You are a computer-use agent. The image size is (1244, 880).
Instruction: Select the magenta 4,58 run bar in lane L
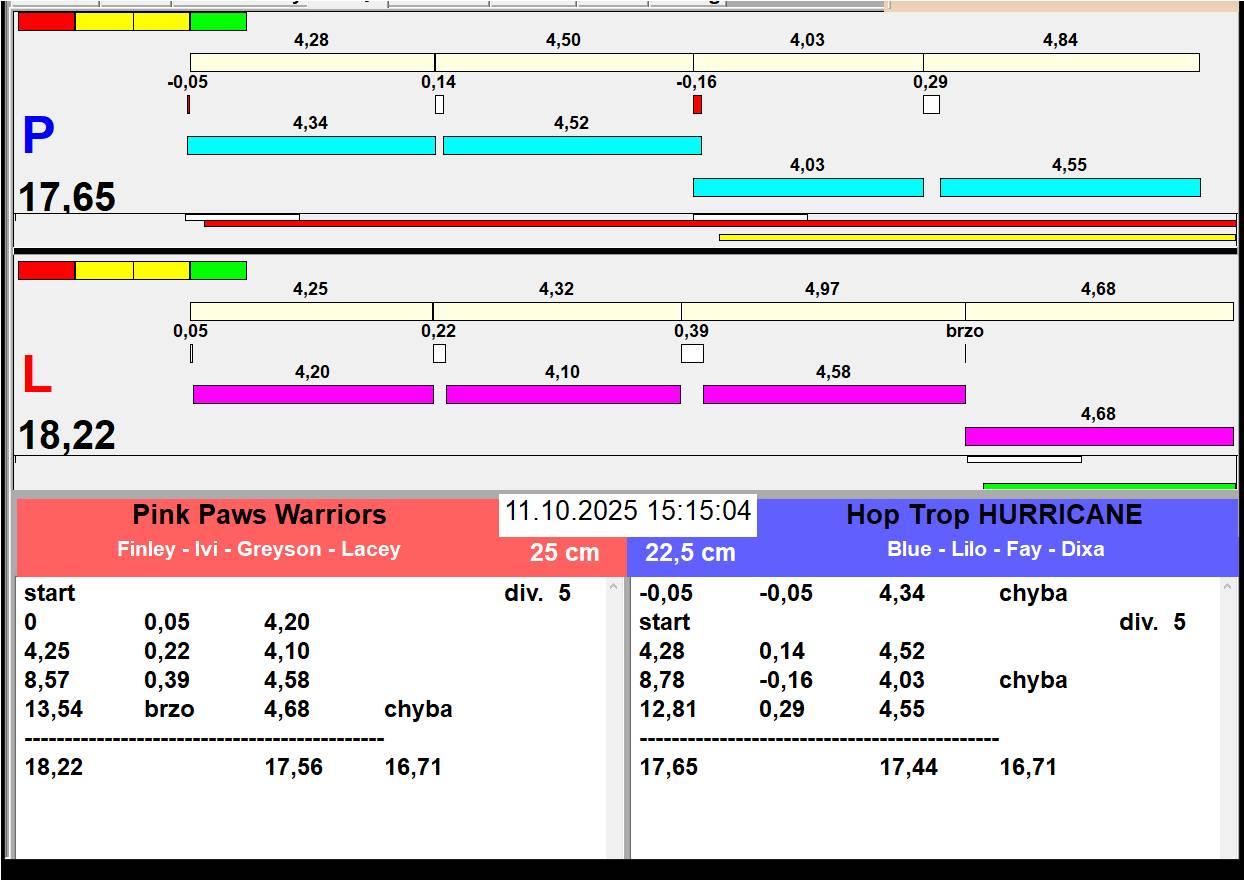(834, 394)
